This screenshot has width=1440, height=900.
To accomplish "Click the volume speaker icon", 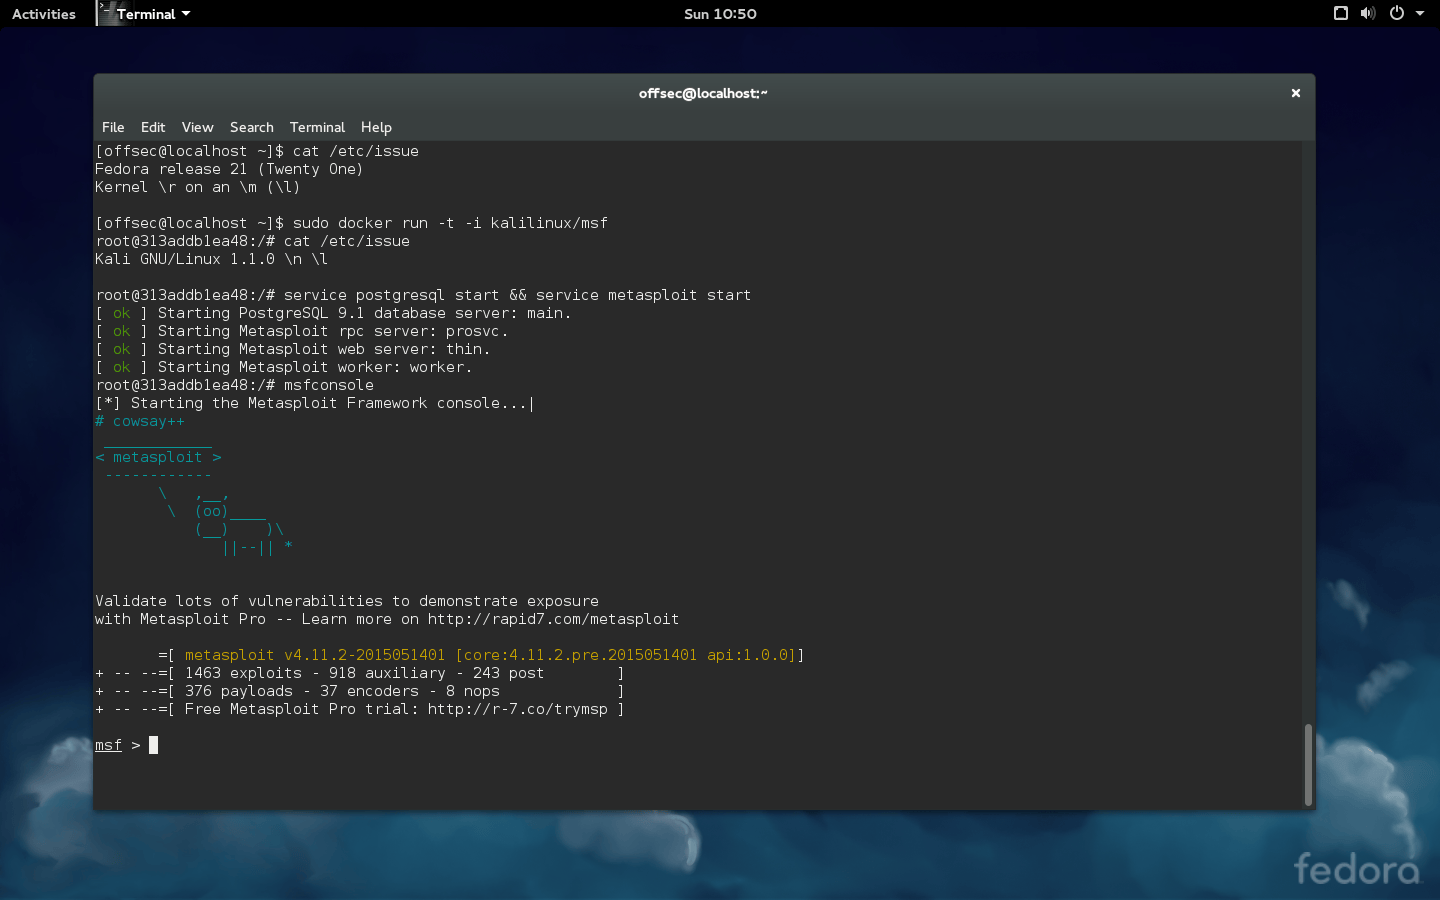I will [x=1368, y=13].
